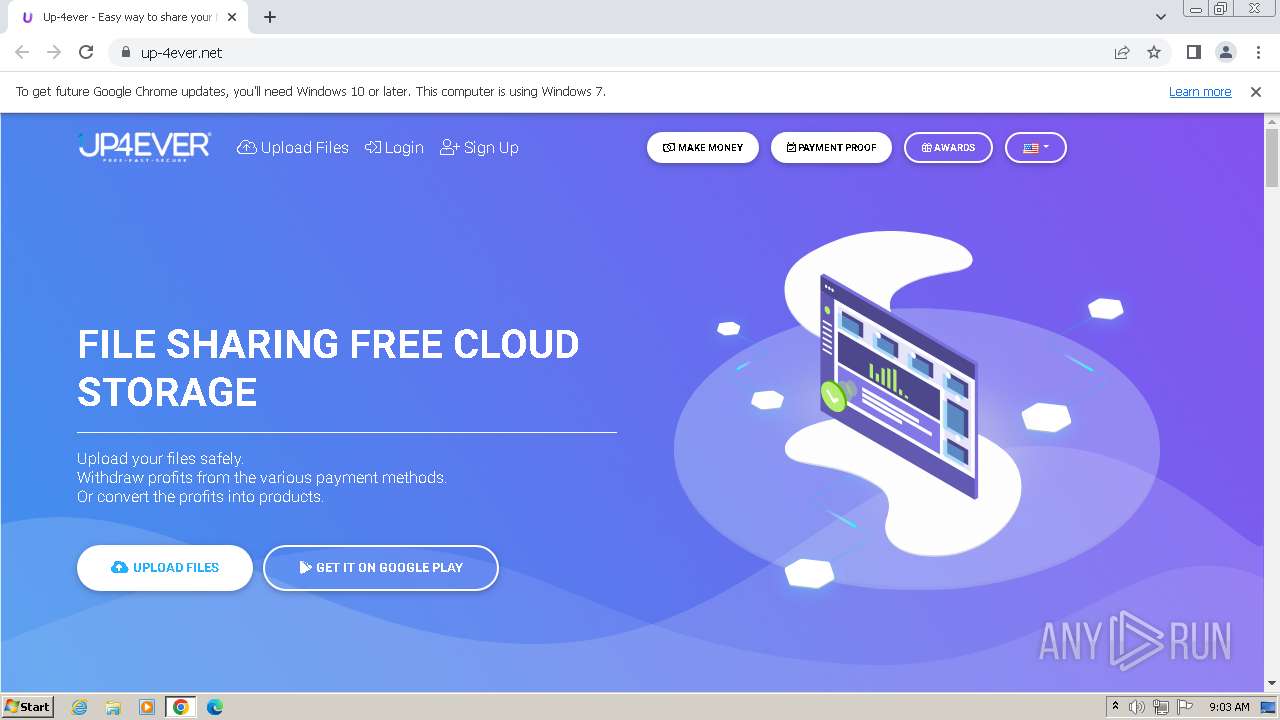Screen dimensions: 1280x720
Task: Open the Windows Start menu
Action: [x=28, y=706]
